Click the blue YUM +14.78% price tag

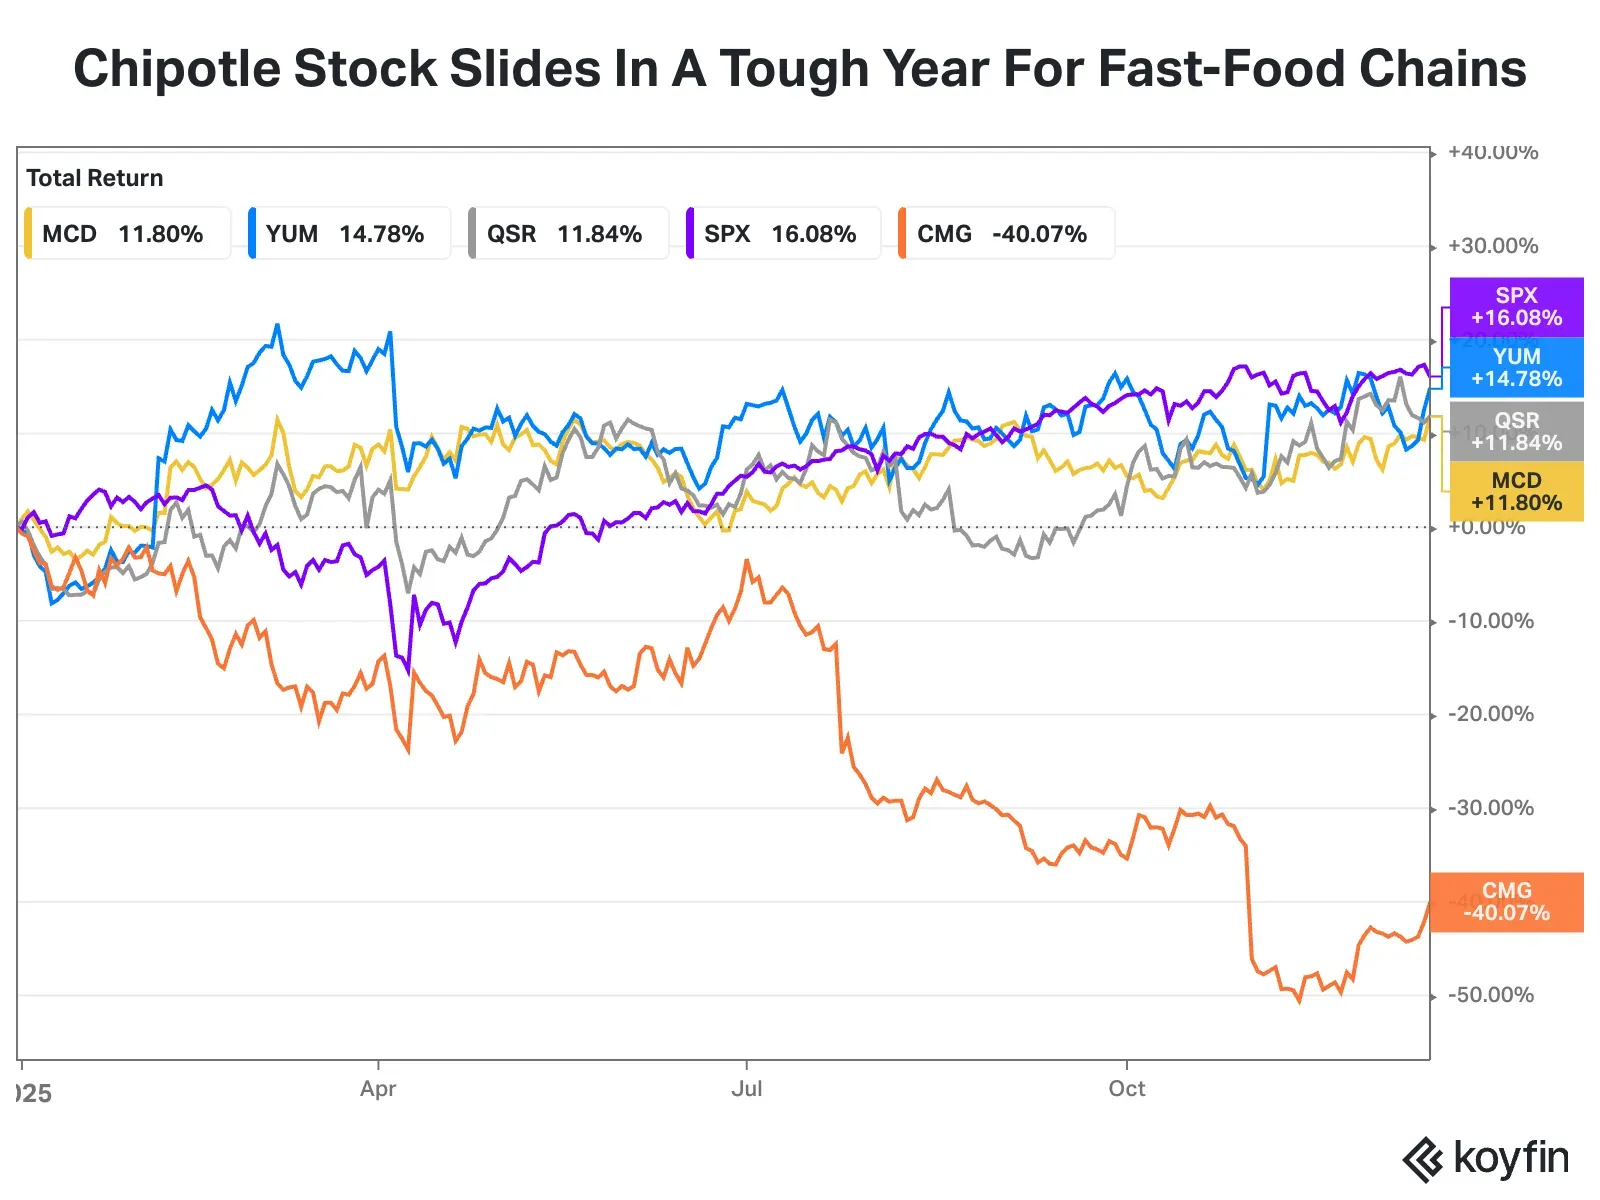1516,368
